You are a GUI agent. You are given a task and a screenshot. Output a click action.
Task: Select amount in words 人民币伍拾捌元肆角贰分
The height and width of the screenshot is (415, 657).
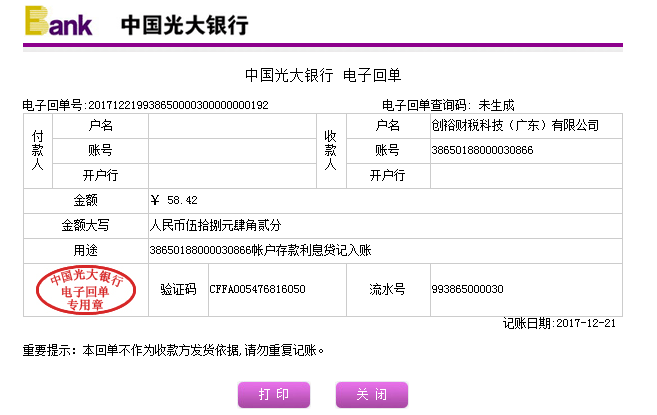[x=215, y=226]
